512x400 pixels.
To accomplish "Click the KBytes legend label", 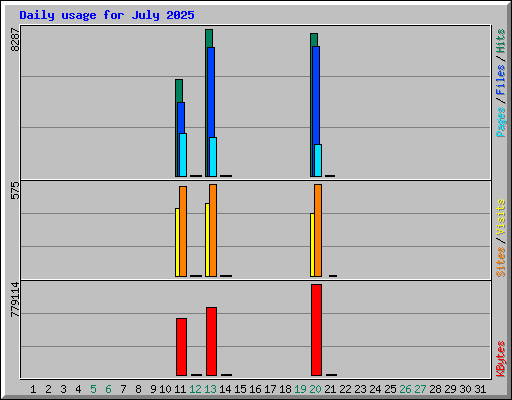I will (500, 359).
